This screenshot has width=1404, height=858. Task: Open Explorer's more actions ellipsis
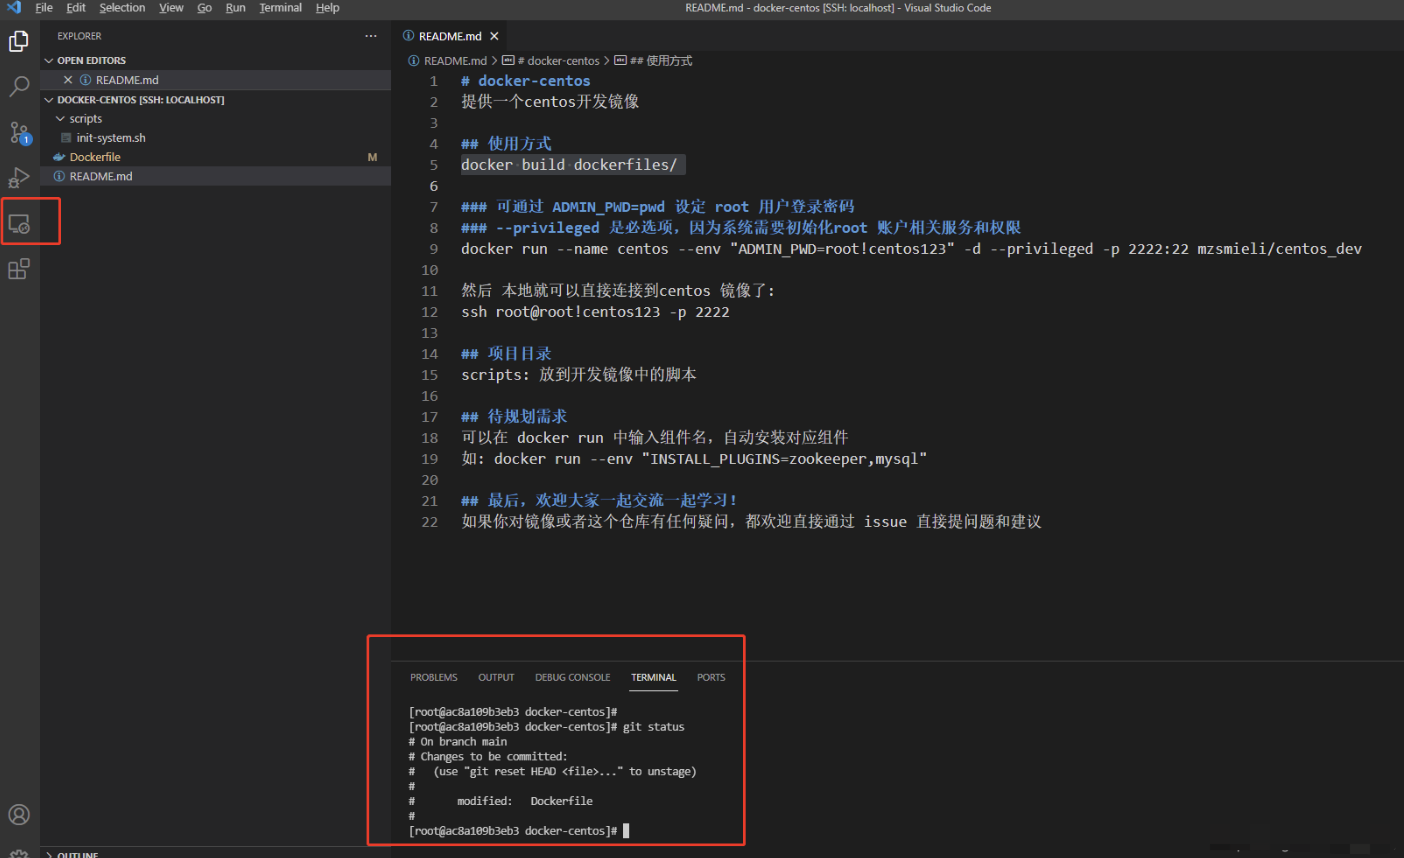tap(371, 36)
